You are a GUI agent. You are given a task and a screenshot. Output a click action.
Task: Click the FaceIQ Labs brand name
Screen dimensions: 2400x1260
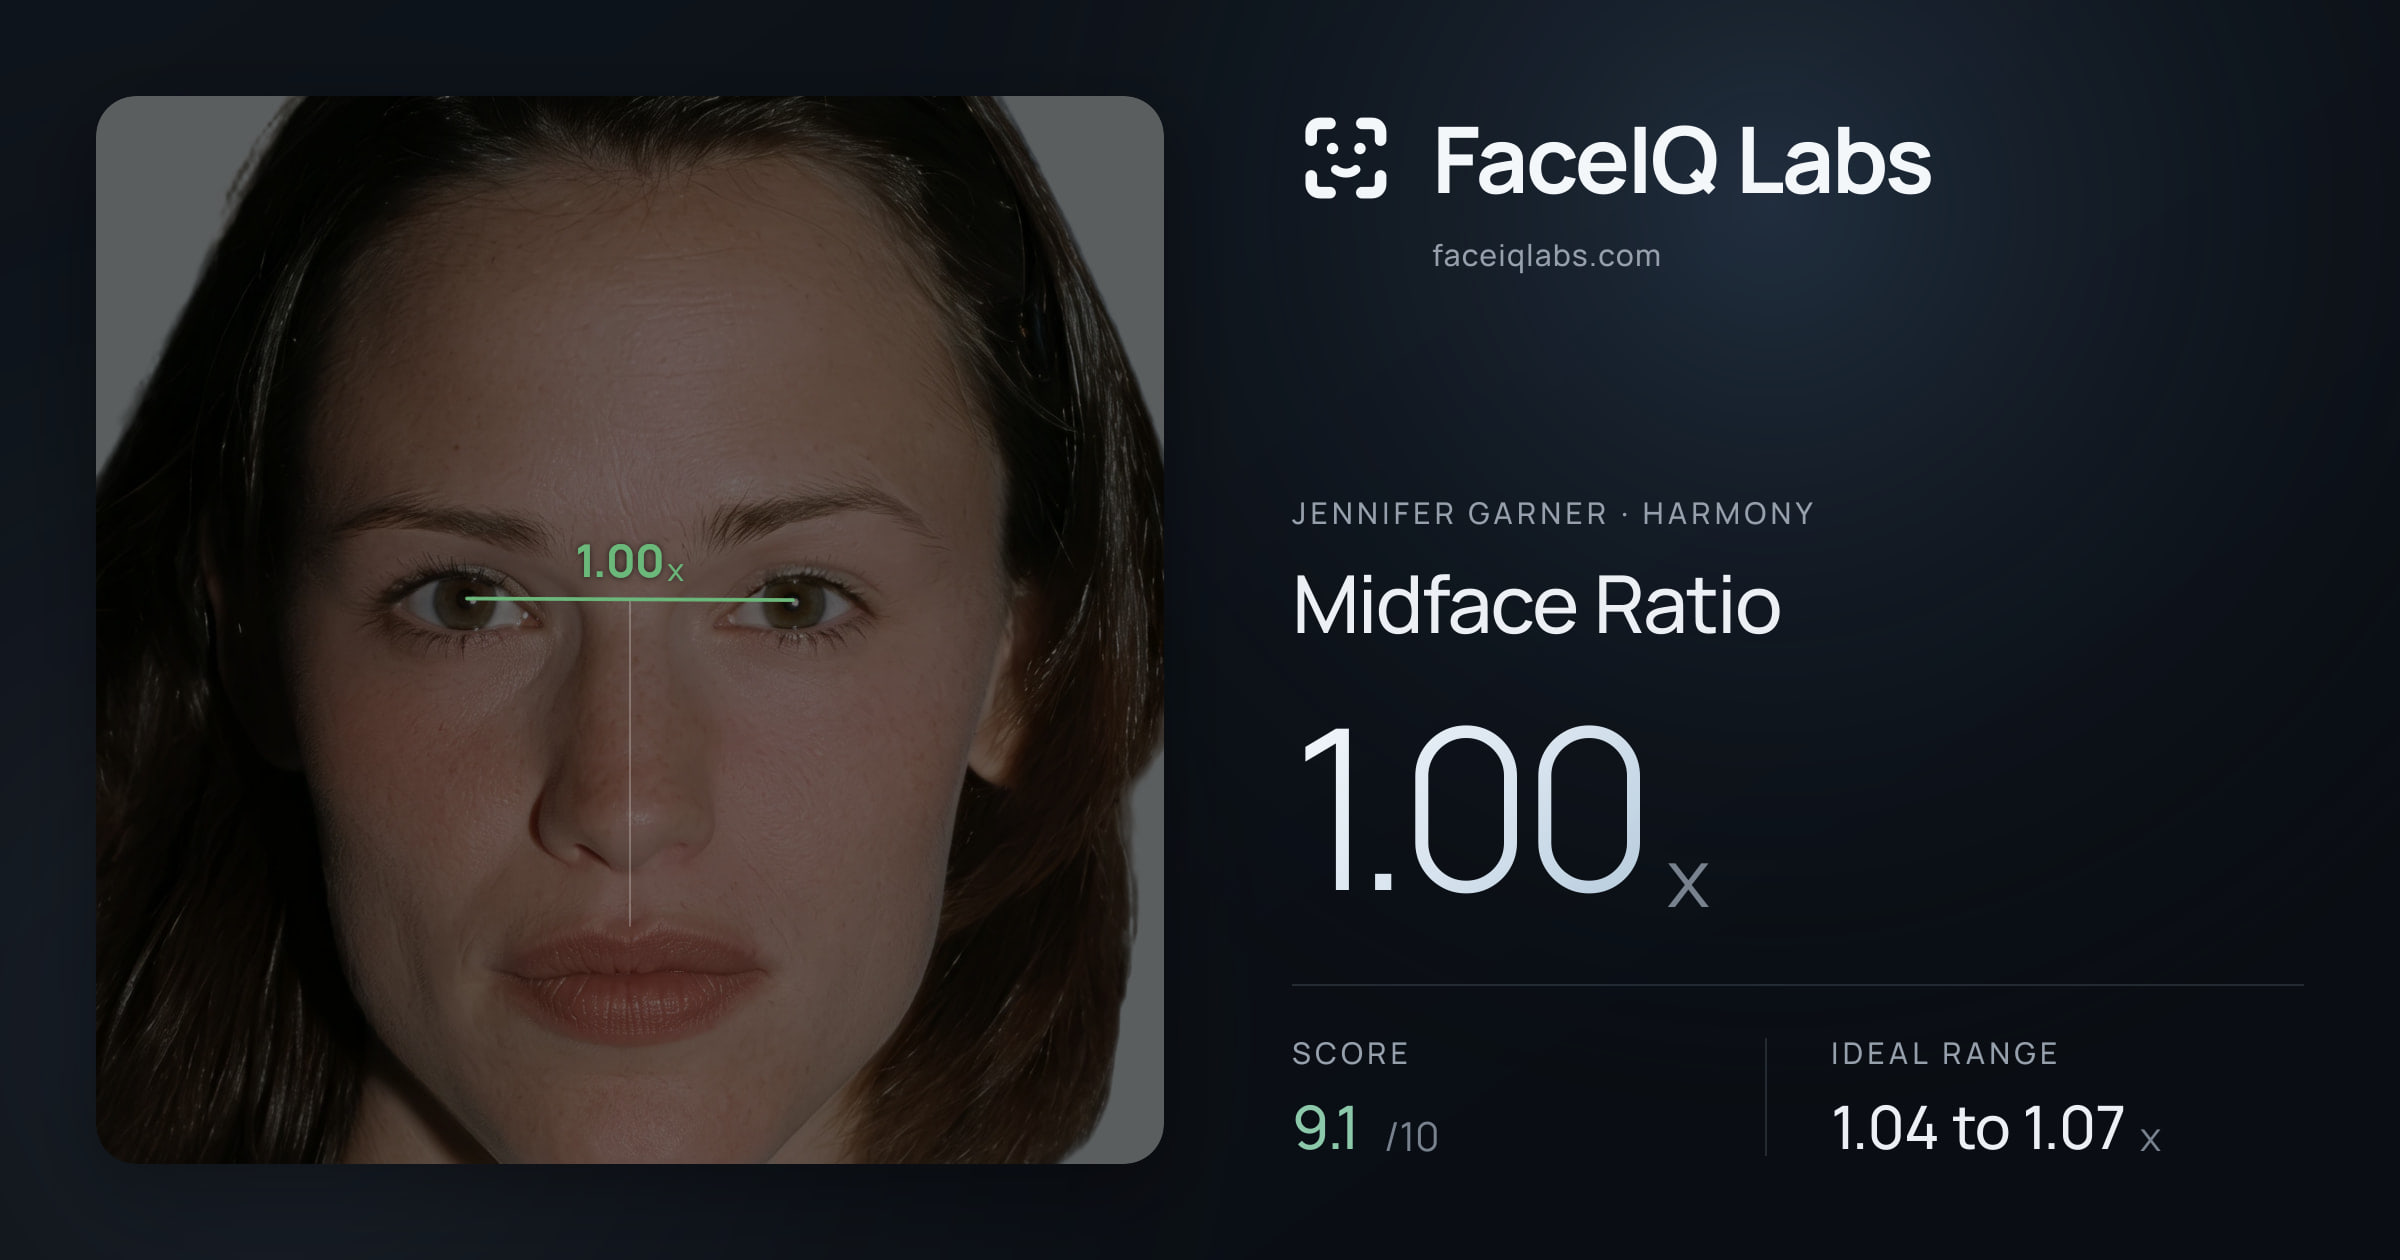click(1683, 160)
